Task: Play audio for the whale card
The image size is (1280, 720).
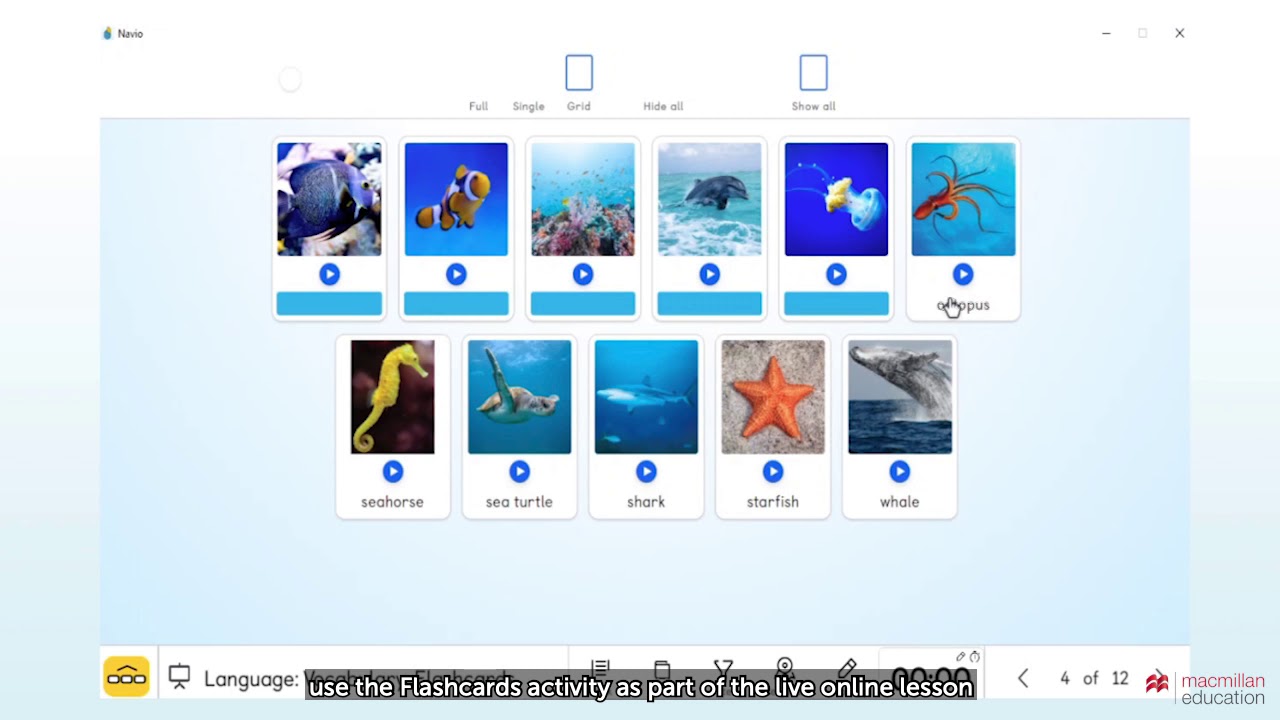Action: [900, 471]
